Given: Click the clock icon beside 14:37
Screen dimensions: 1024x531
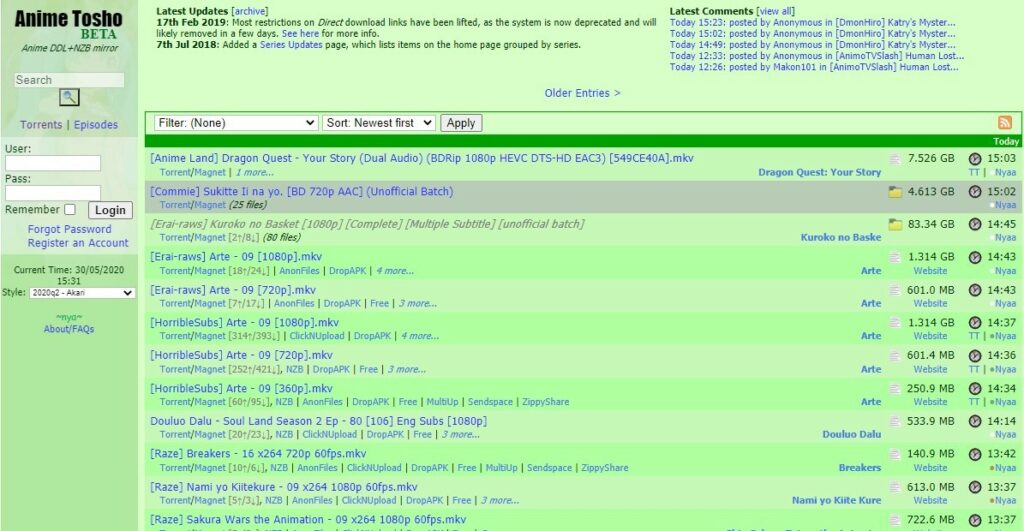Looking at the screenshot, I should [x=974, y=323].
